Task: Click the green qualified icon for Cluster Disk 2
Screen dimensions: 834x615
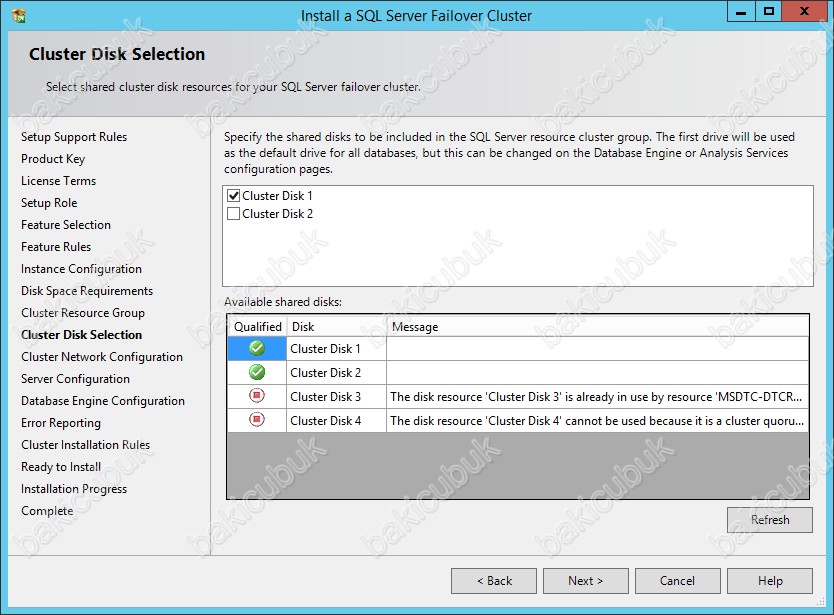Action: (257, 372)
